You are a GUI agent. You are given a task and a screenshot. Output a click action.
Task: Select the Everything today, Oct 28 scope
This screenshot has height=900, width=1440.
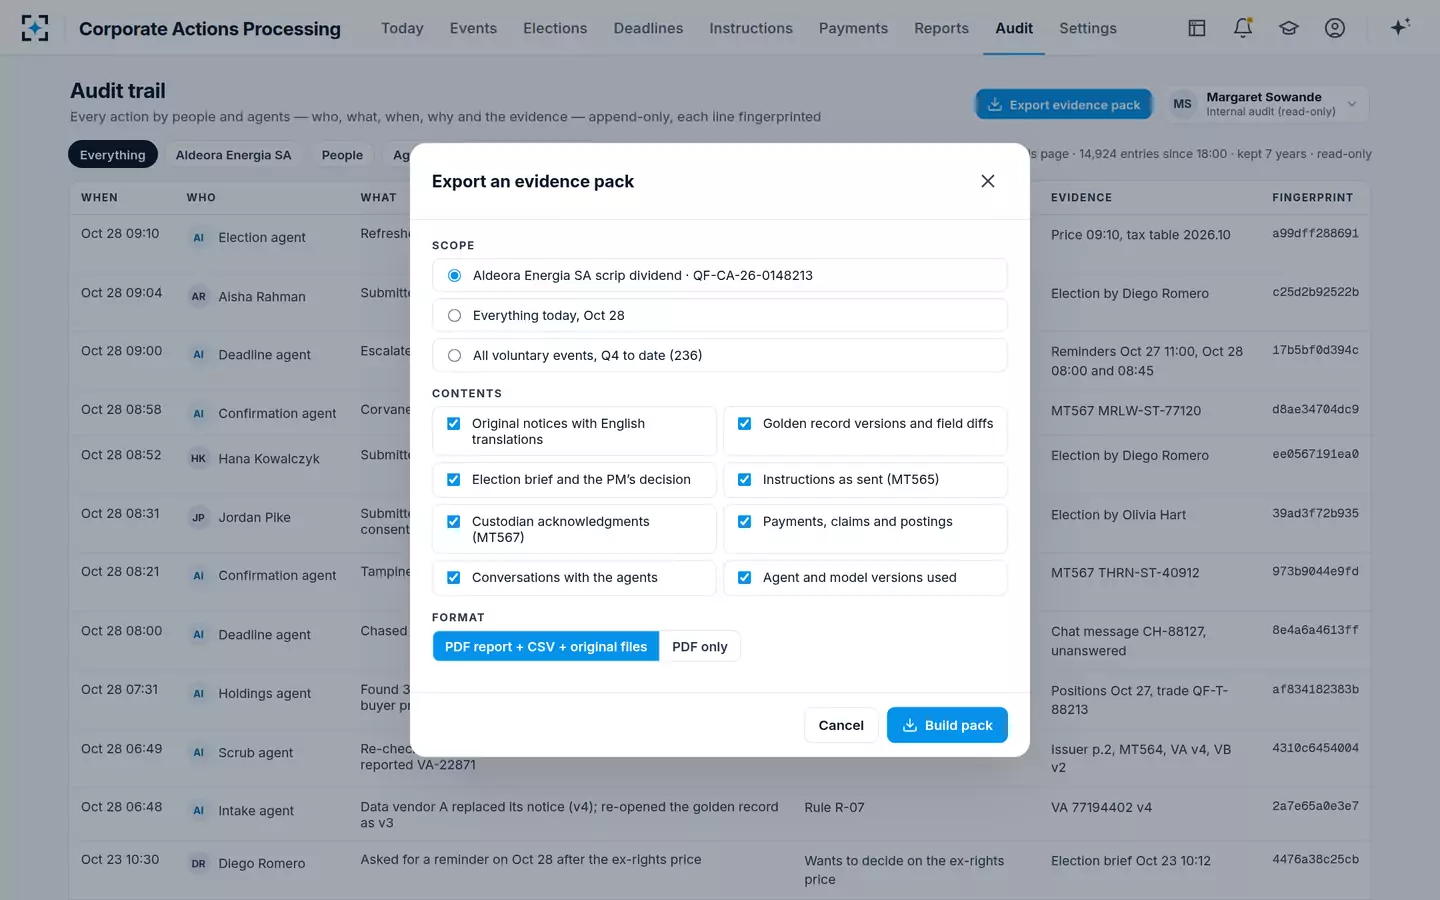click(x=720, y=315)
